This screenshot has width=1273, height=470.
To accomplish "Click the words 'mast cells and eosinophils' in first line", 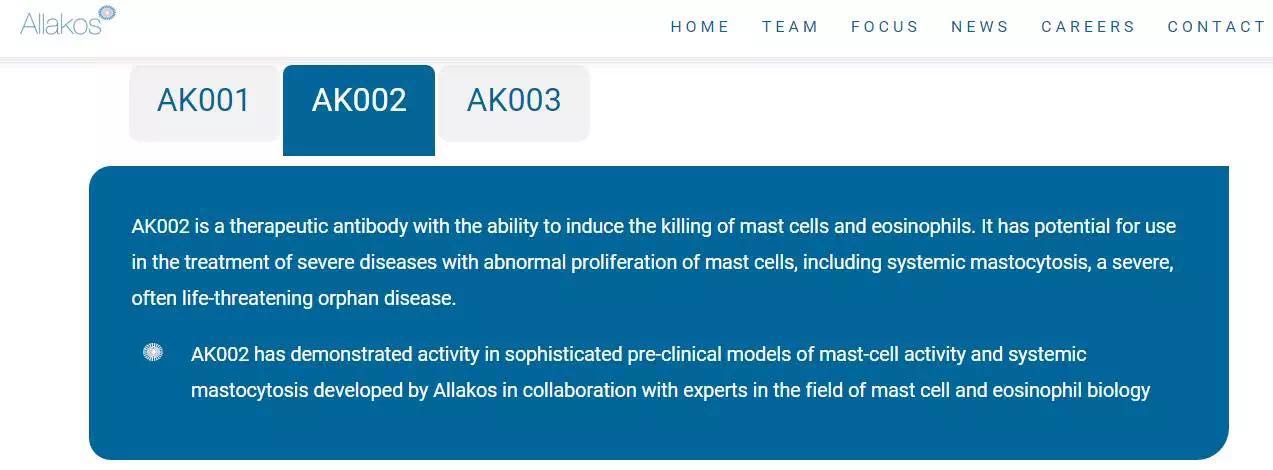I will click(856, 226).
